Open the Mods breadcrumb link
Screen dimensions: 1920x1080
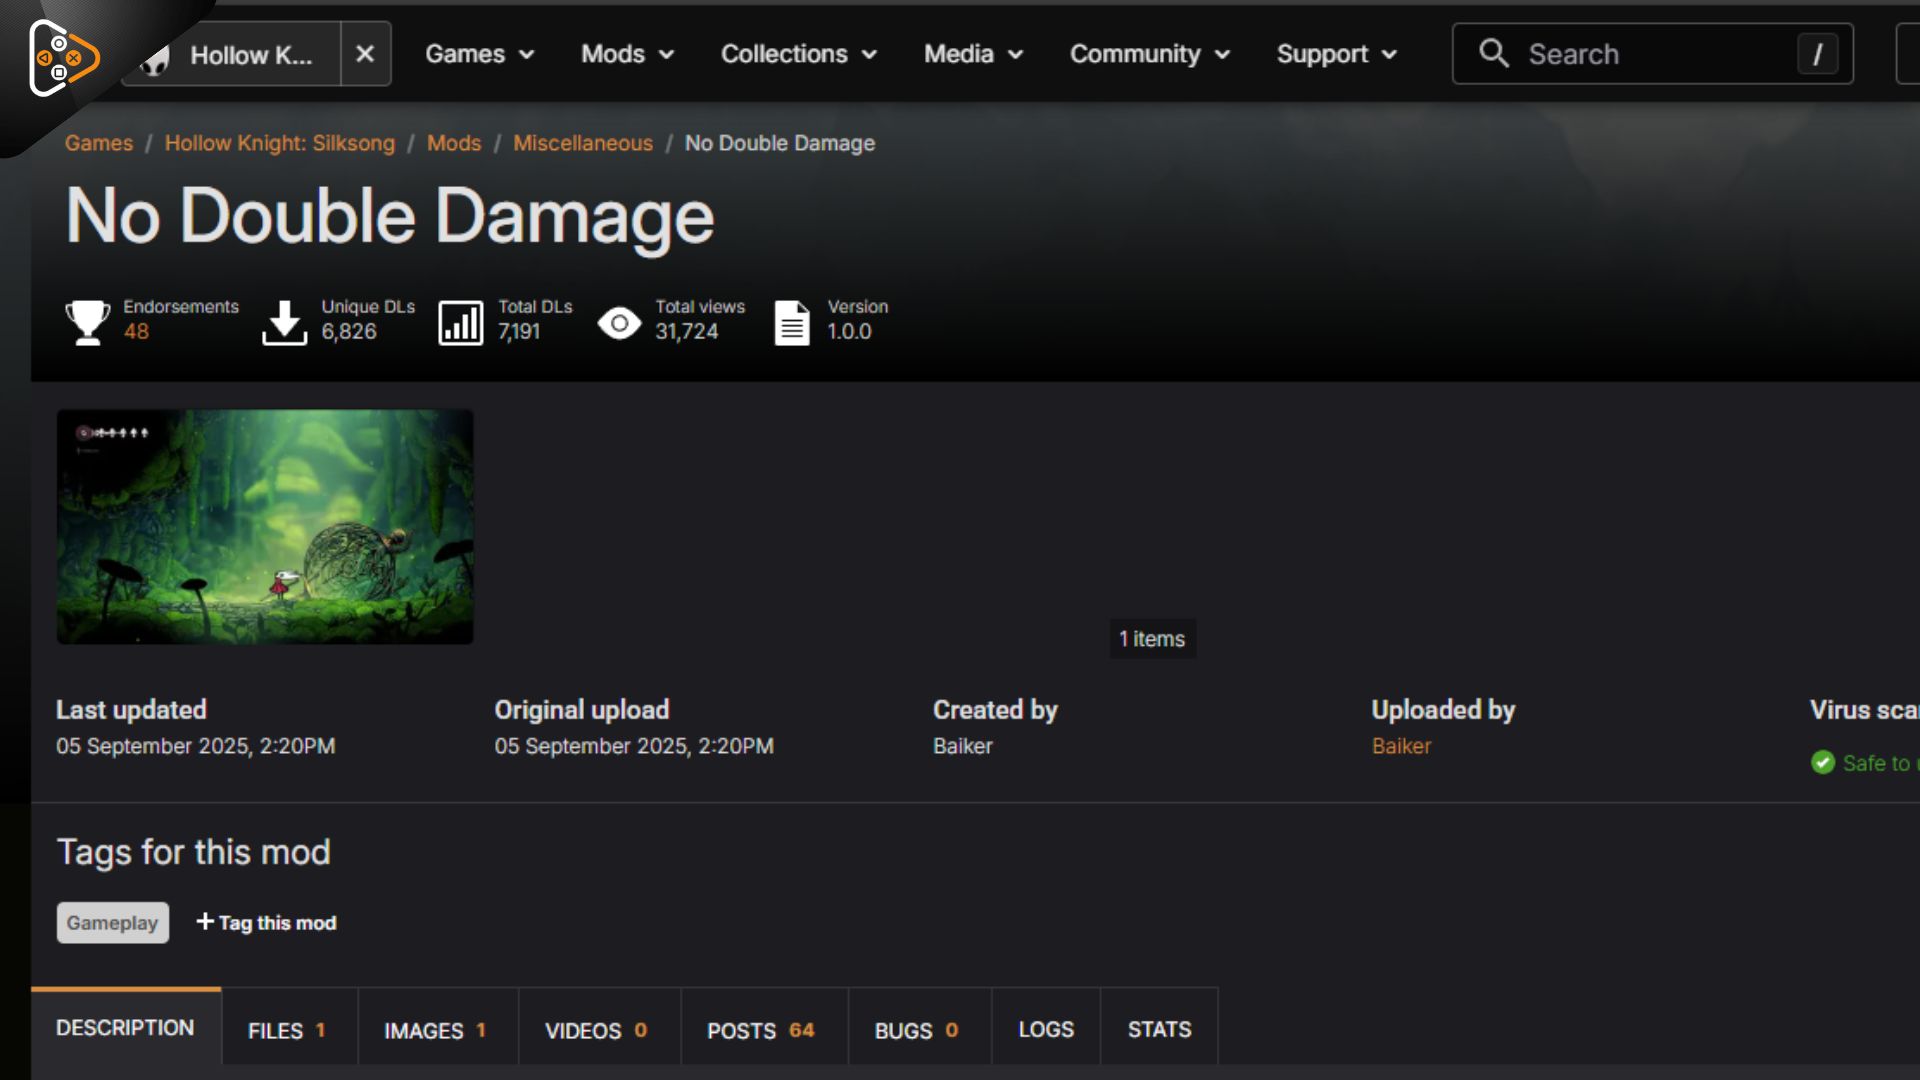[454, 143]
